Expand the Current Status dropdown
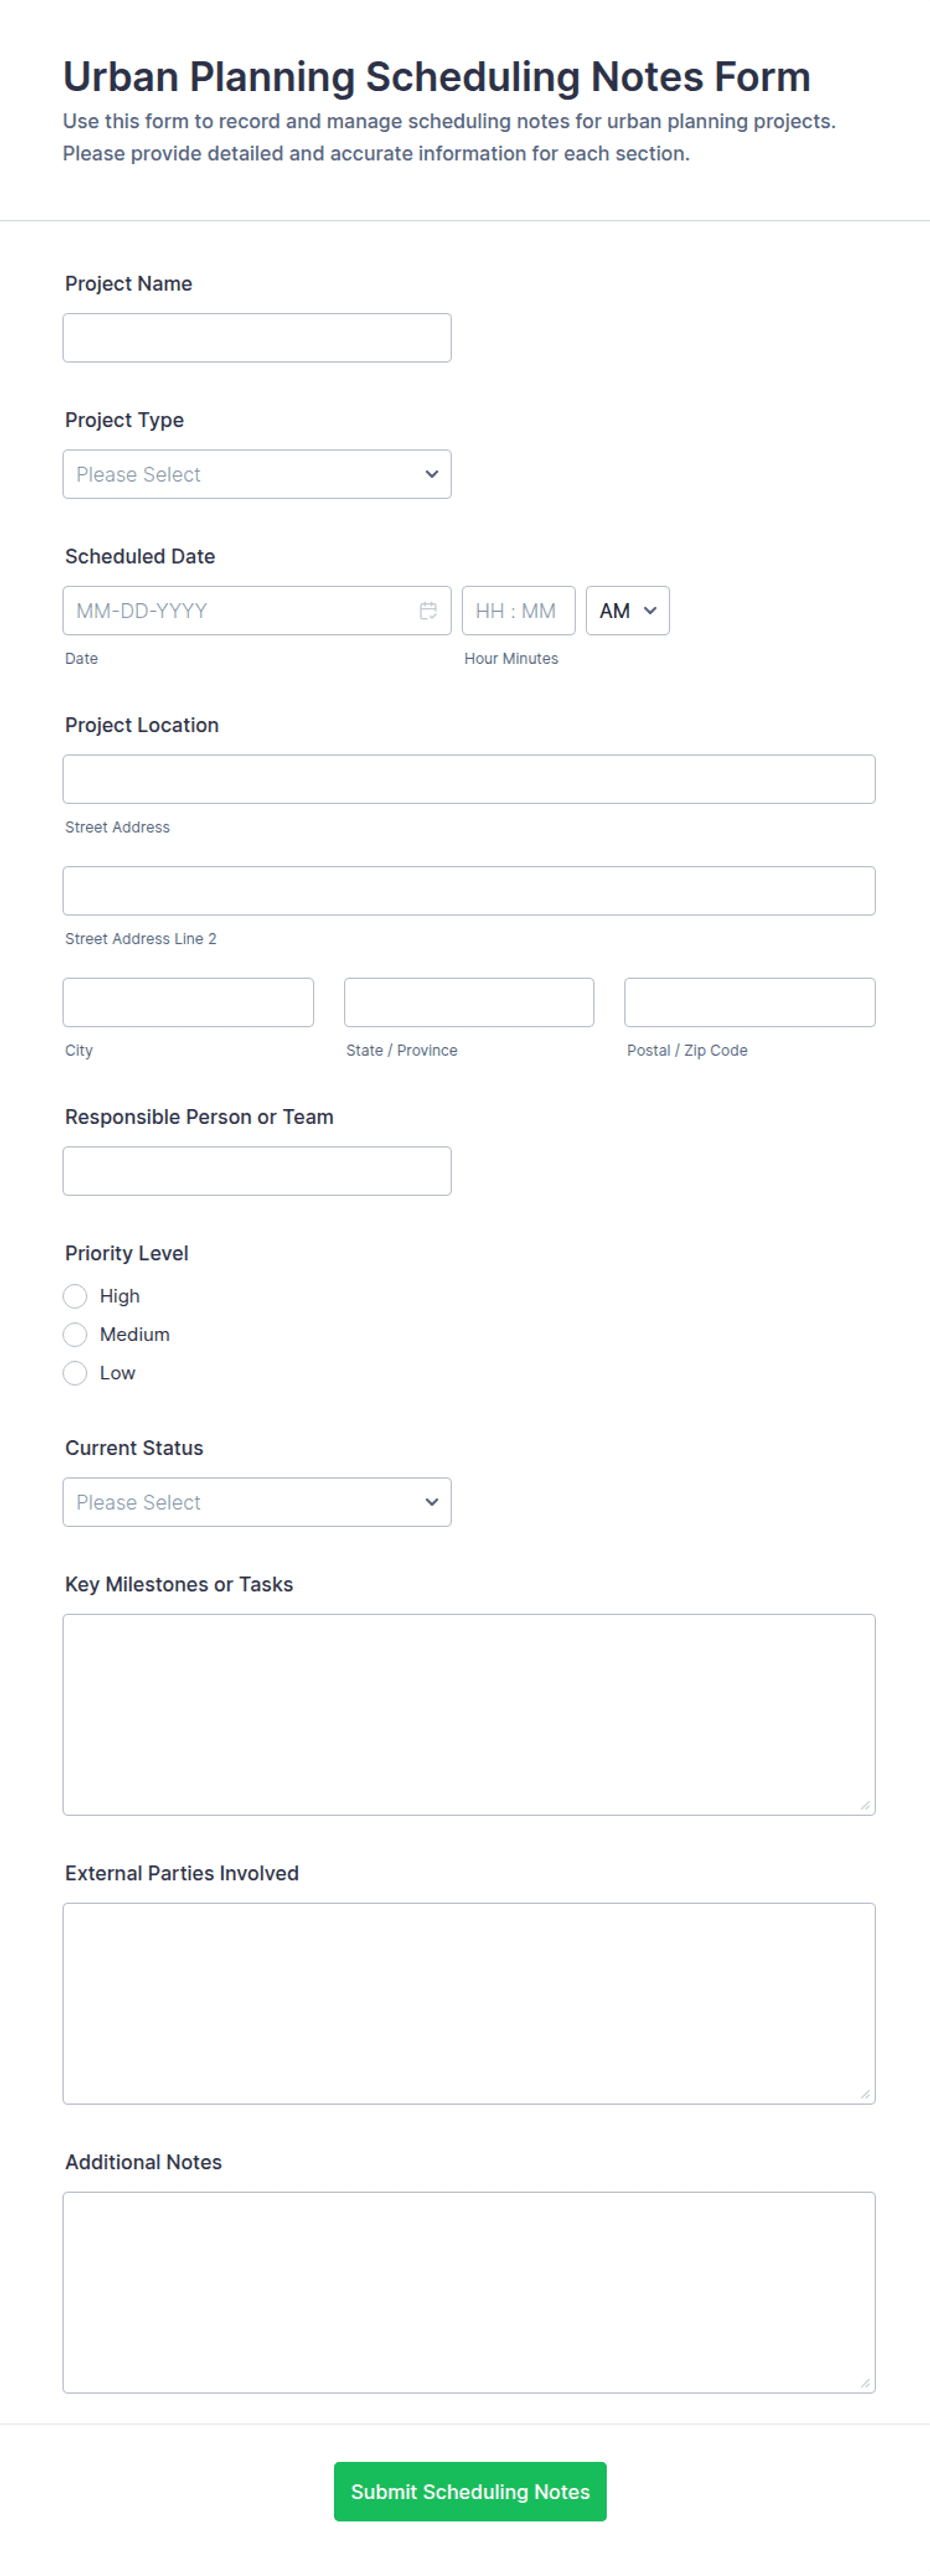930x2571 pixels. click(x=257, y=1502)
